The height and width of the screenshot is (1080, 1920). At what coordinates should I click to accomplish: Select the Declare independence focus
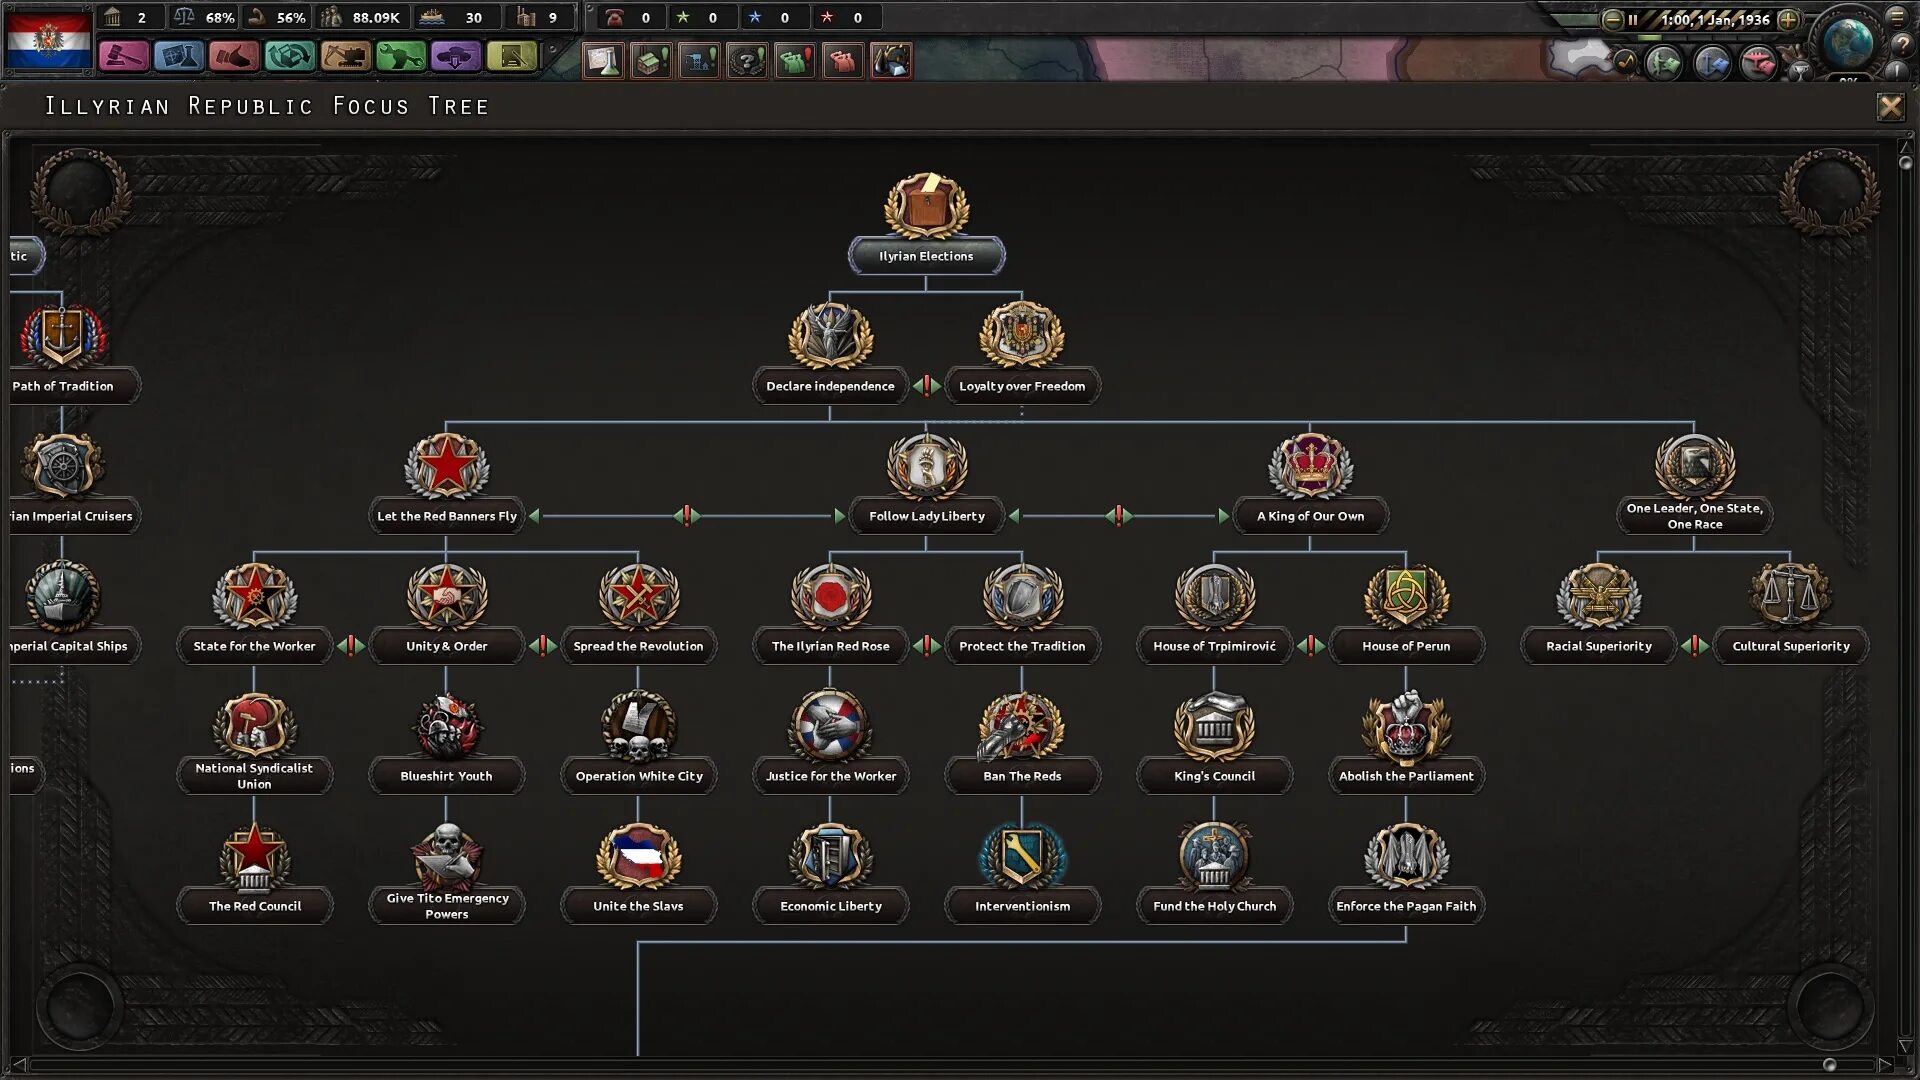click(829, 386)
